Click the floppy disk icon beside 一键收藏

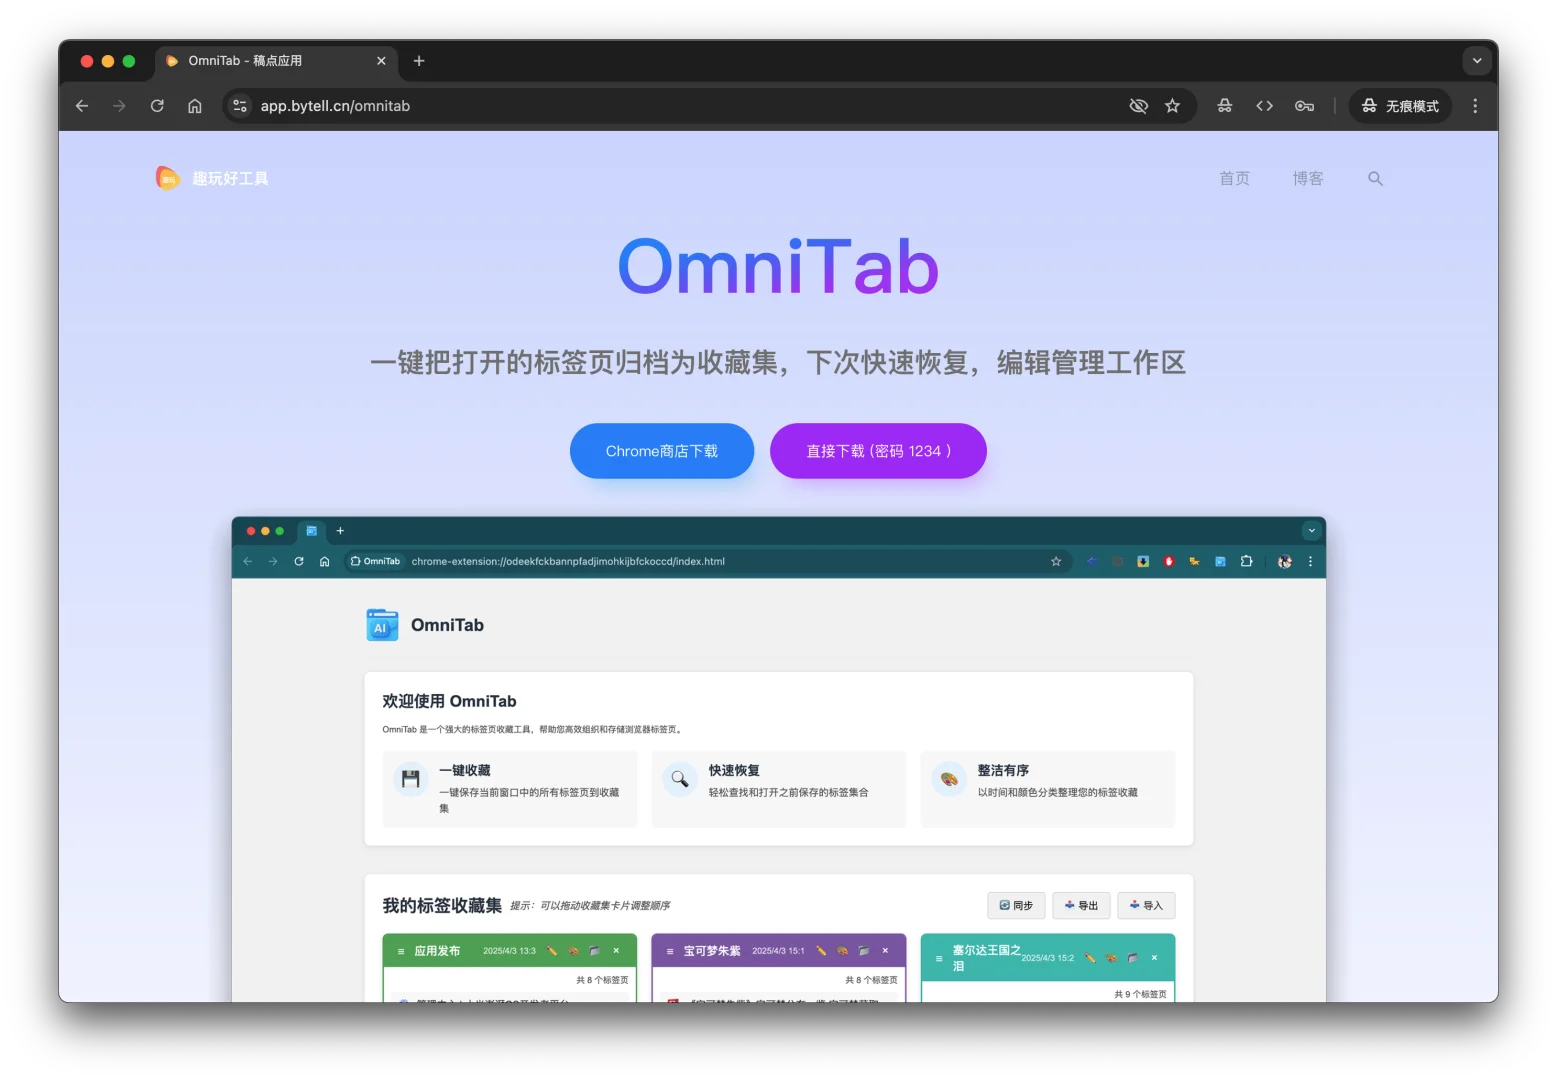tap(410, 778)
